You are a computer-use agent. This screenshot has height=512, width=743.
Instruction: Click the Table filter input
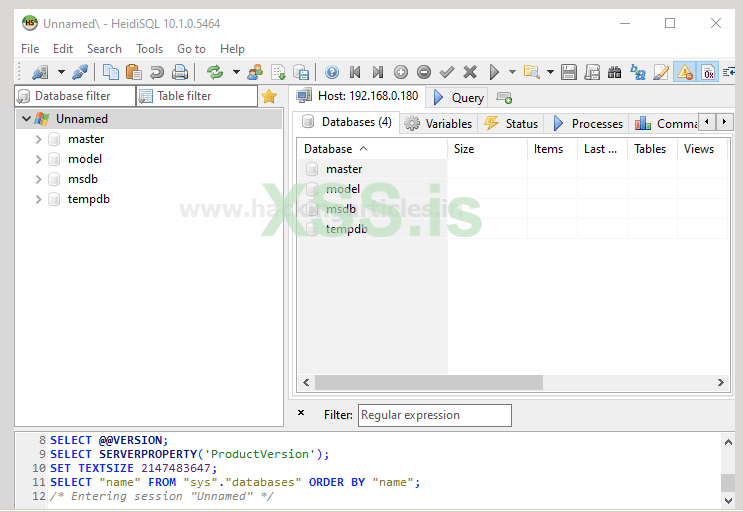pos(197,96)
